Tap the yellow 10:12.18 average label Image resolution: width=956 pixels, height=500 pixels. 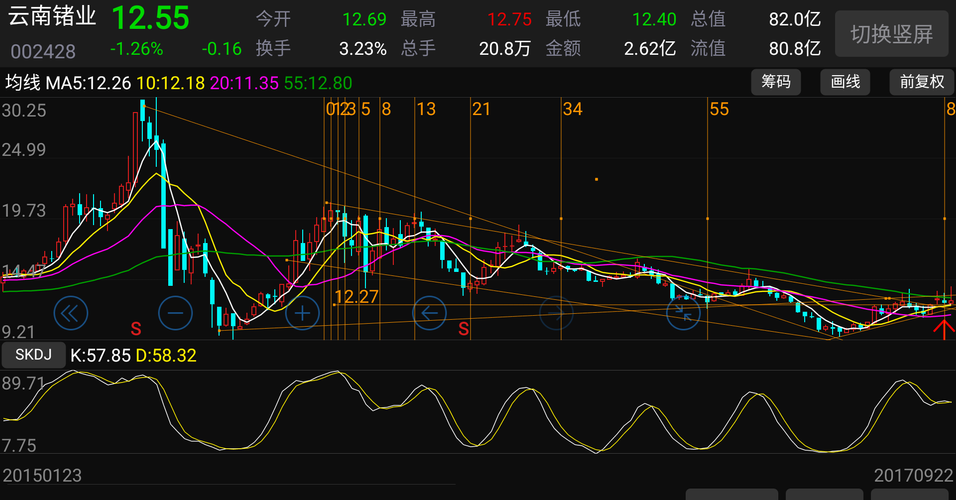pyautogui.click(x=171, y=83)
